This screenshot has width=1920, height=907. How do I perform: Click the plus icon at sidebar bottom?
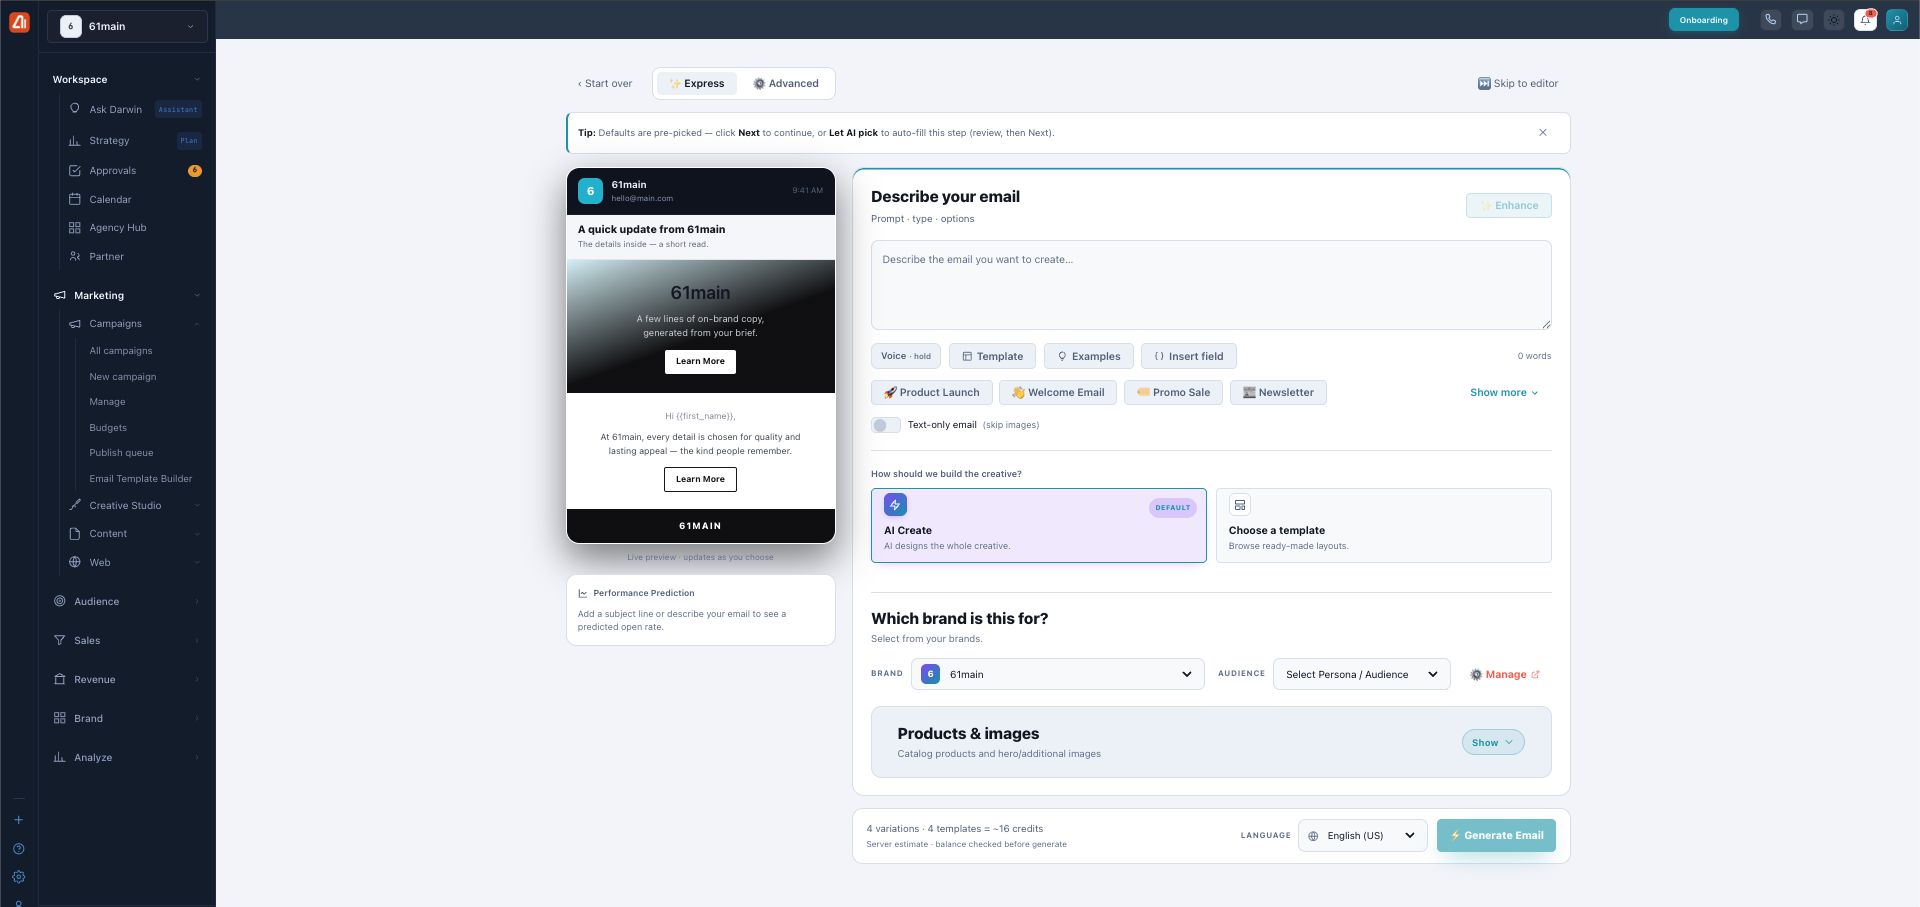pos(18,820)
